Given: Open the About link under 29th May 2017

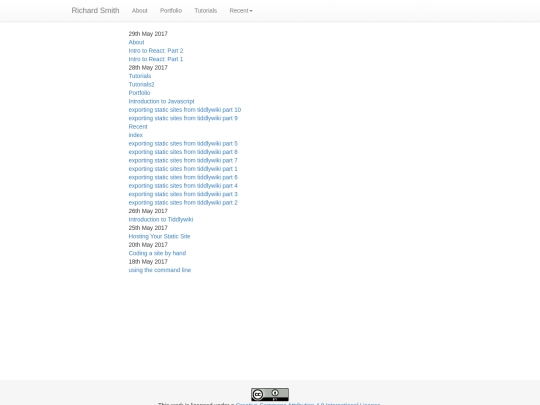Looking at the screenshot, I should [136, 42].
